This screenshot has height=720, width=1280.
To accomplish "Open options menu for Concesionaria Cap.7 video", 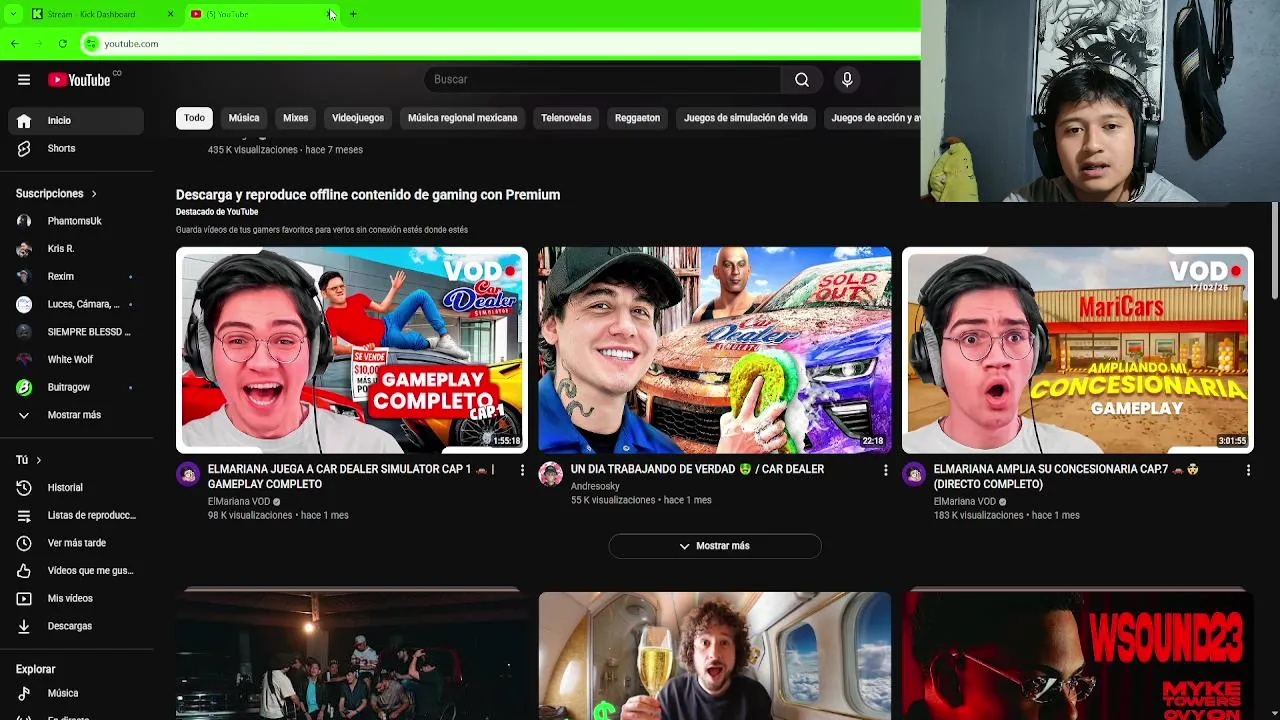I will tap(1248, 470).
